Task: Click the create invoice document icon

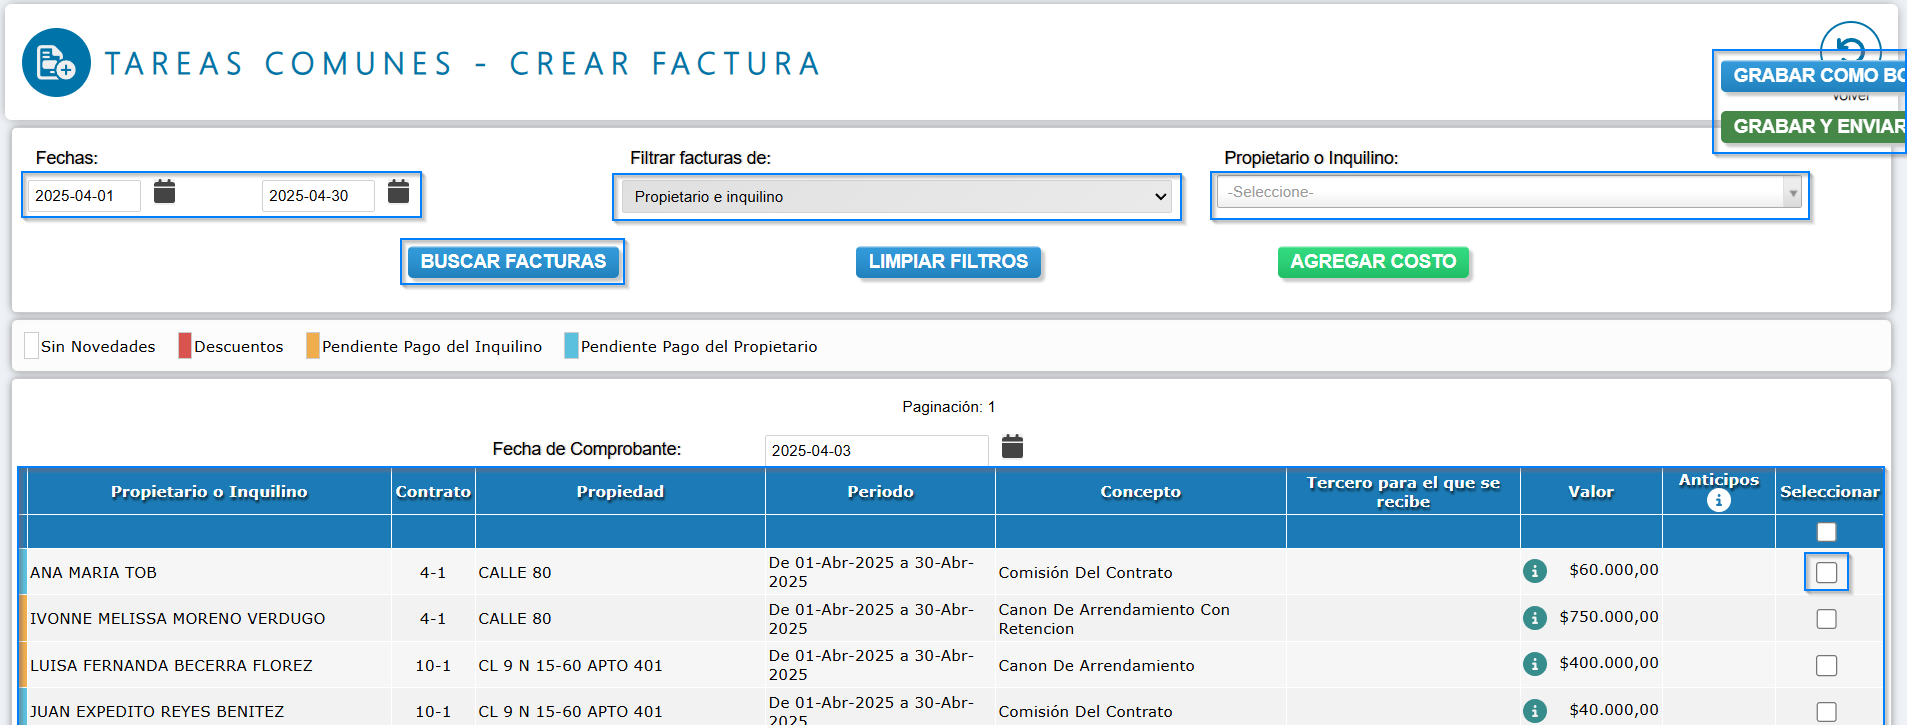Action: (56, 63)
